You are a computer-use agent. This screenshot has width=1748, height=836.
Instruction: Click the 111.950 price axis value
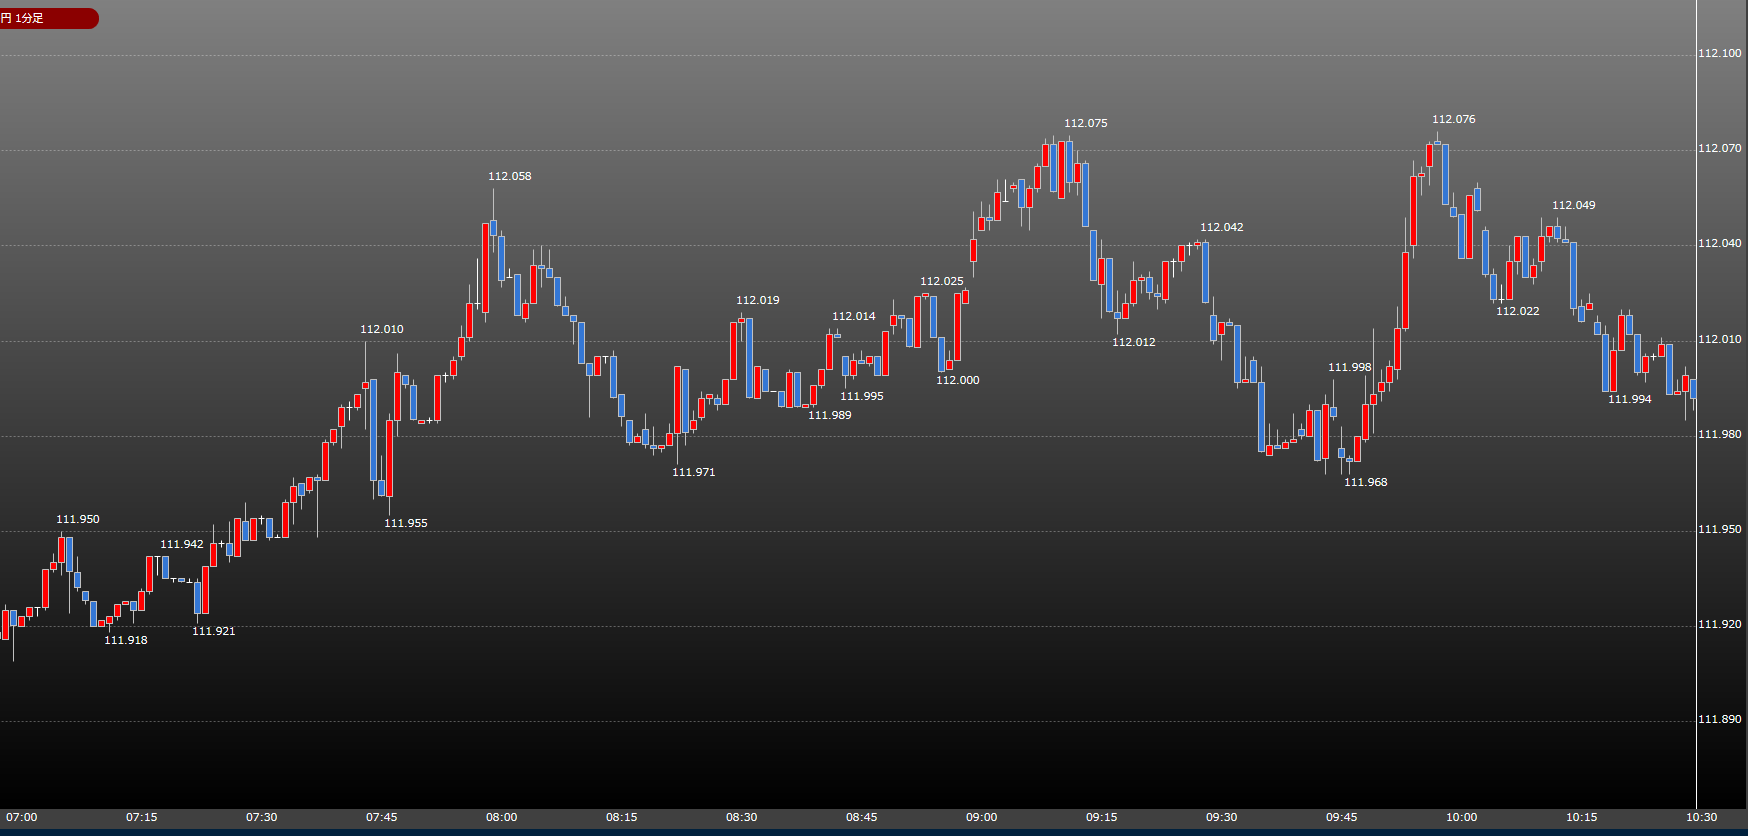(1720, 529)
